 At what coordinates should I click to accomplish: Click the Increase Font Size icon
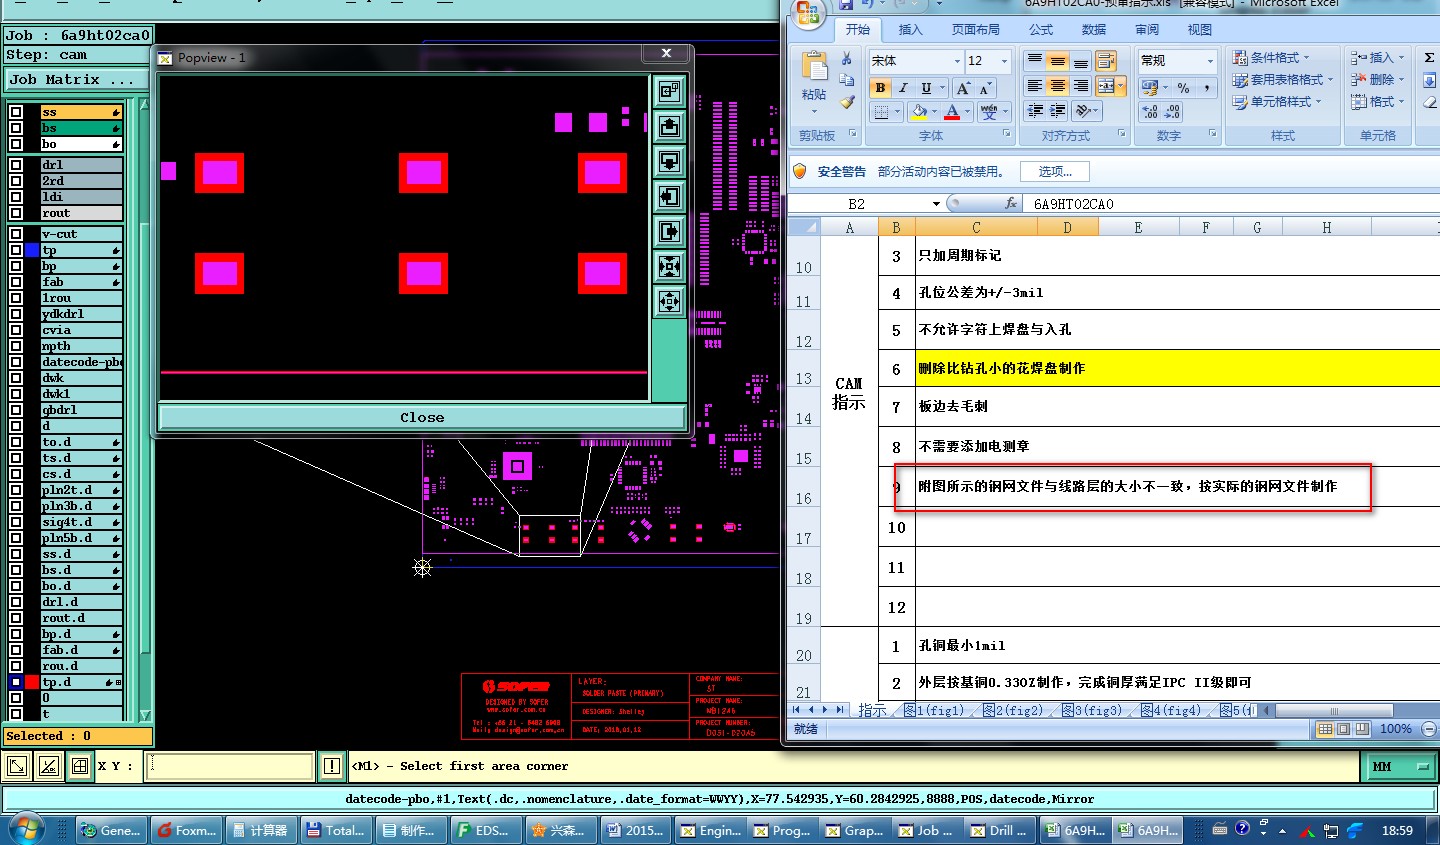tap(963, 88)
